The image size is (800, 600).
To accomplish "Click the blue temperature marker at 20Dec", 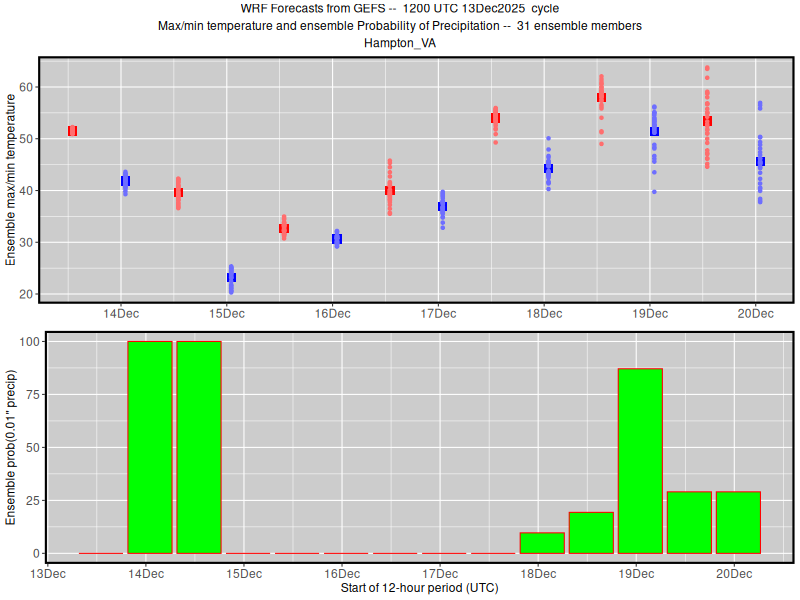I will [760, 161].
